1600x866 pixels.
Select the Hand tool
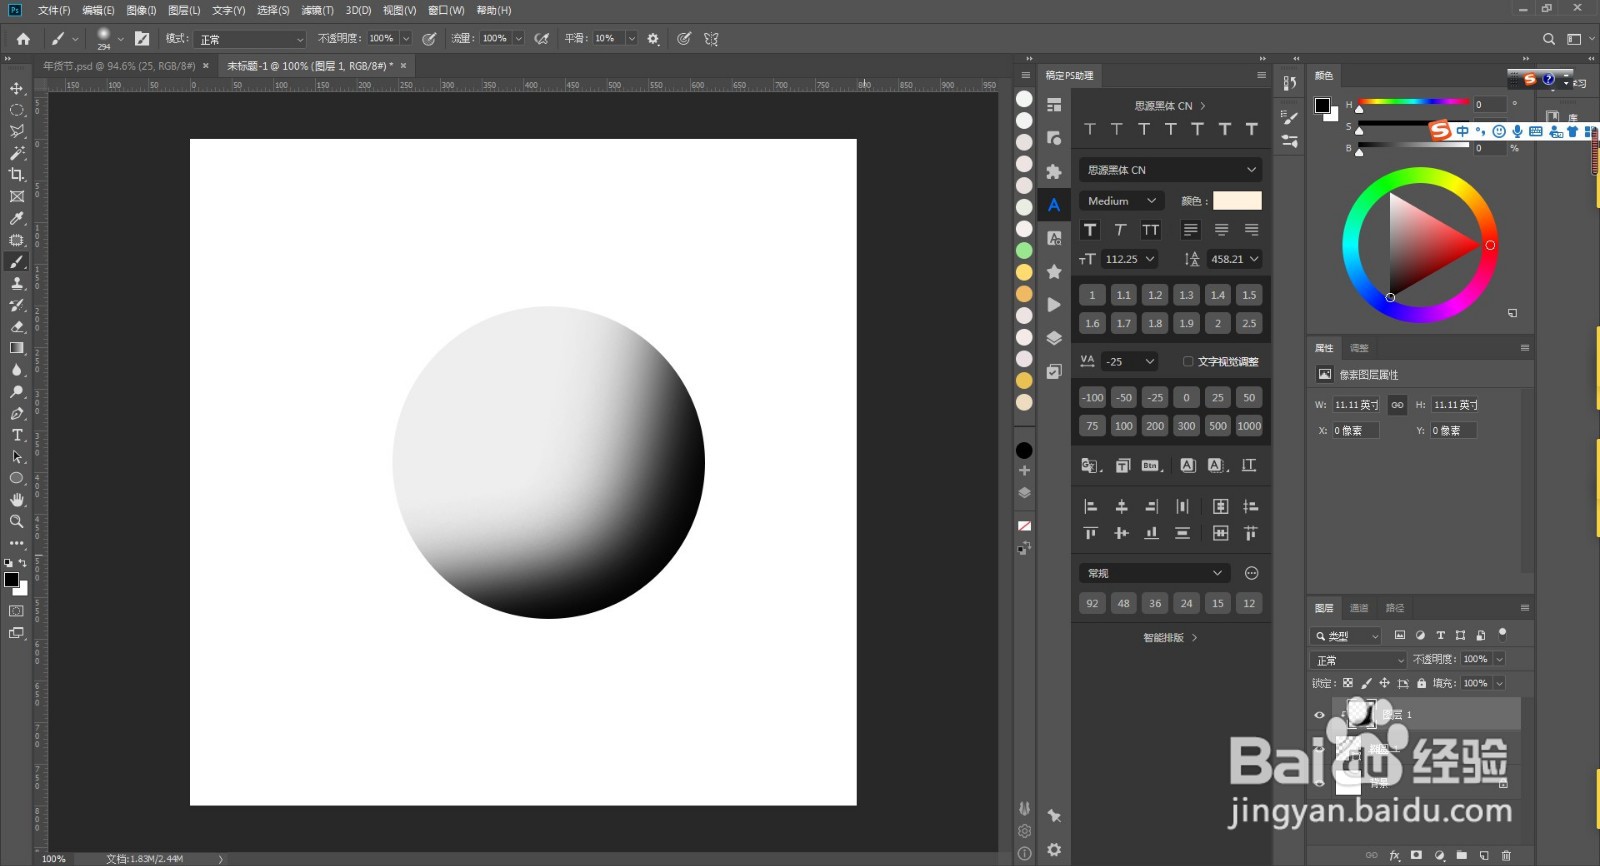click(x=17, y=500)
